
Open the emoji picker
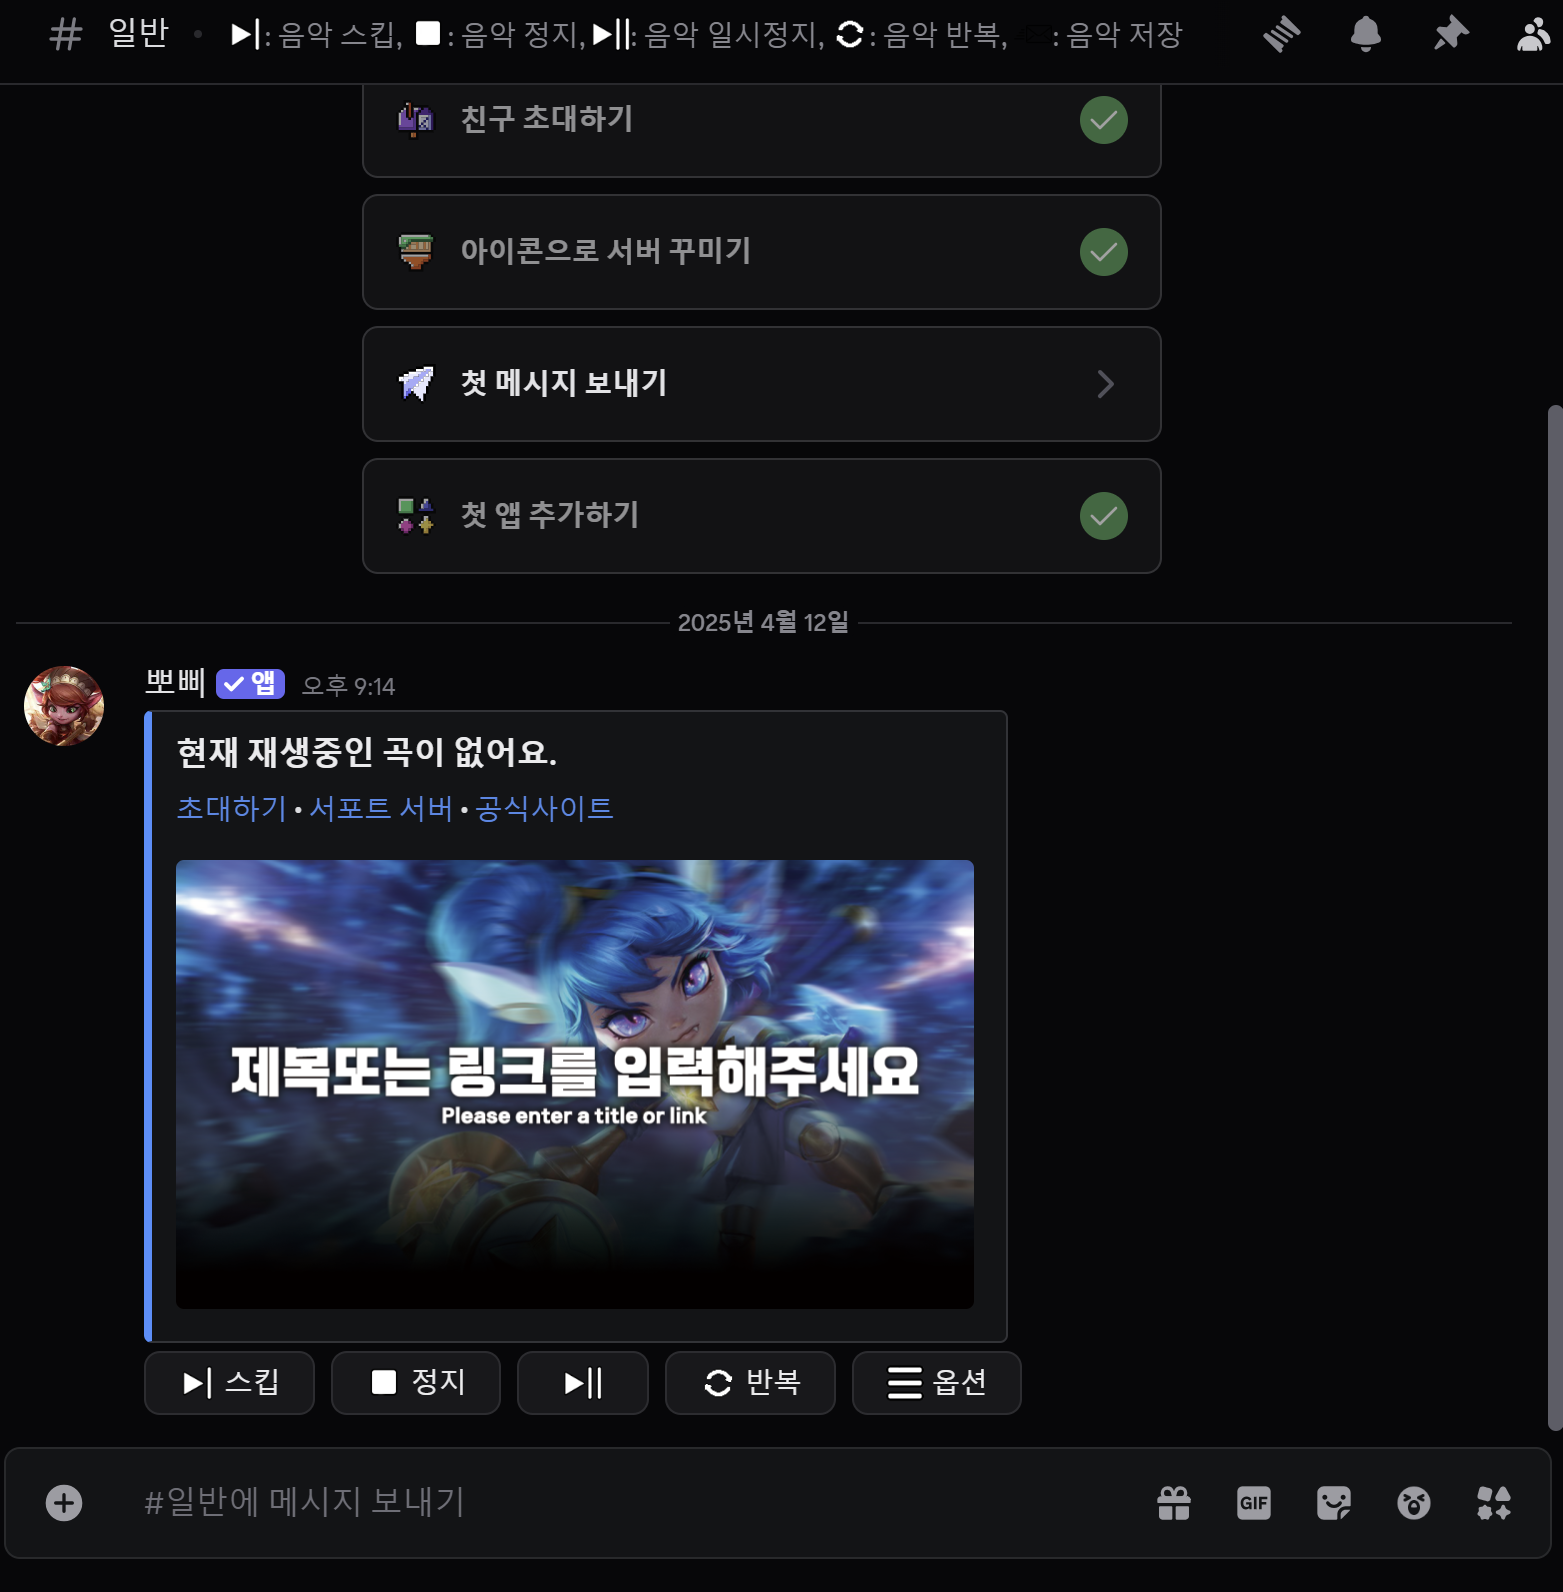click(1414, 1503)
